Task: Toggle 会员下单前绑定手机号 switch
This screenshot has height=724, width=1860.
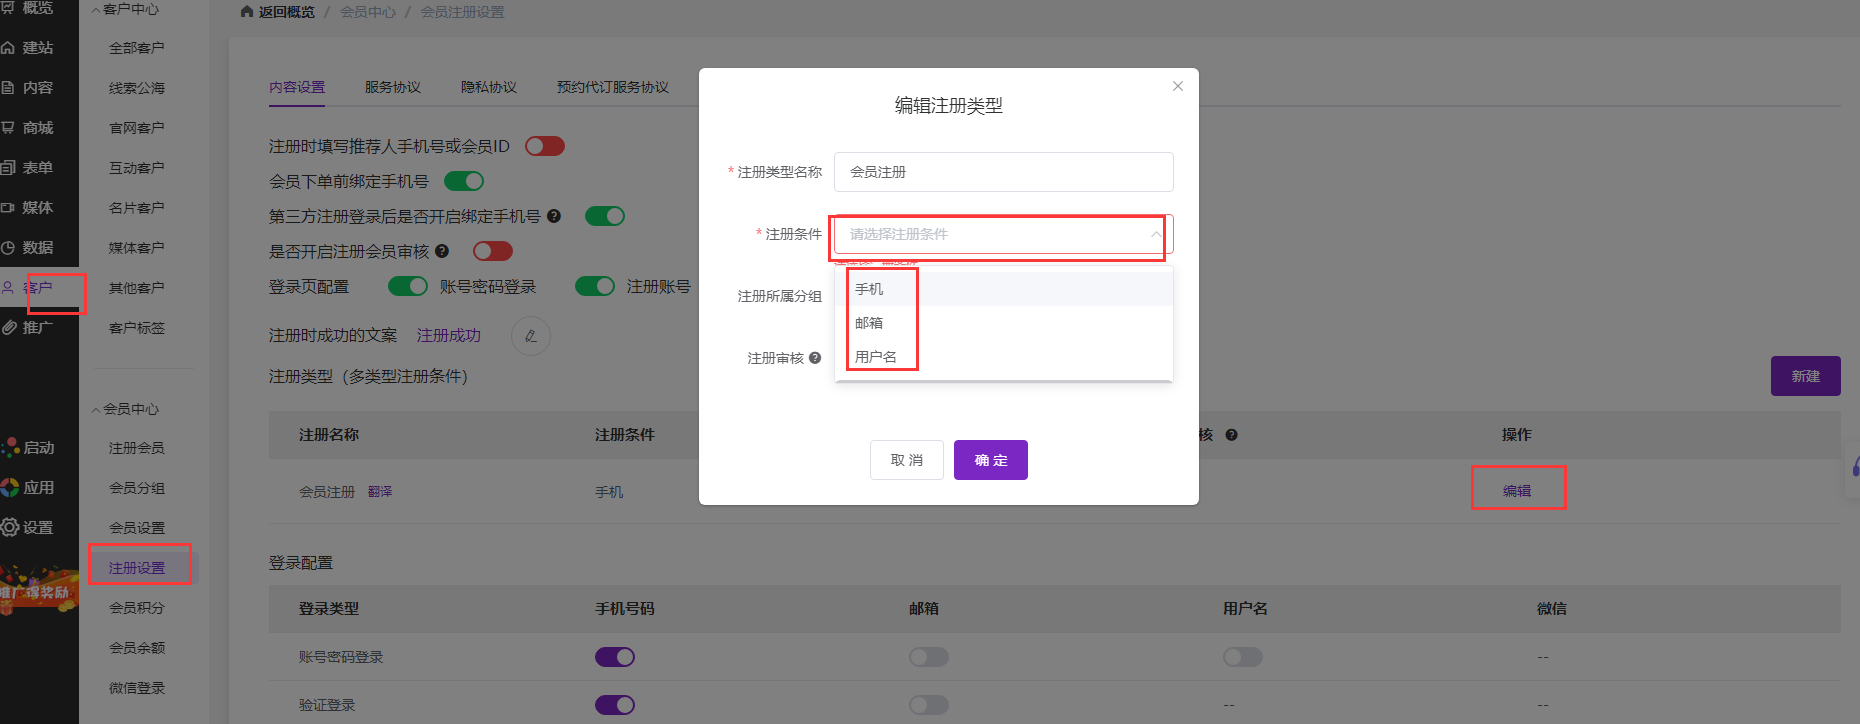Action: (x=464, y=181)
